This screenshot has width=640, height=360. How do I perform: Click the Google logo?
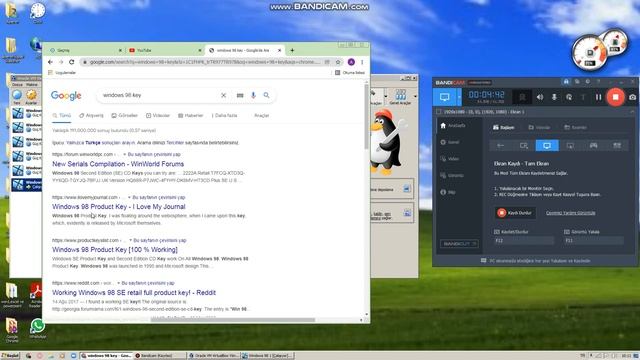coord(66,96)
